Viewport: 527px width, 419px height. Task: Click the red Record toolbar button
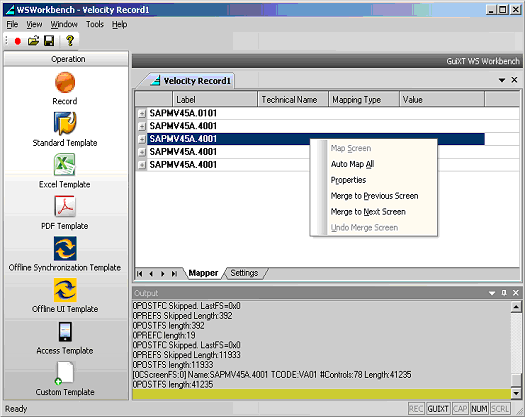17,41
